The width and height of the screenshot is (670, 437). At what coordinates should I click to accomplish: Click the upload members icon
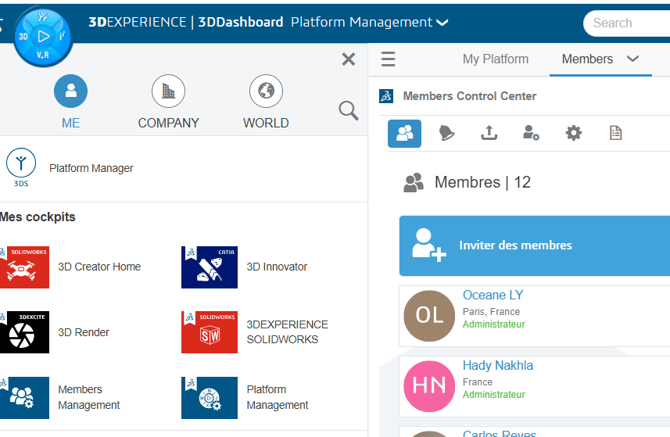[x=489, y=133]
